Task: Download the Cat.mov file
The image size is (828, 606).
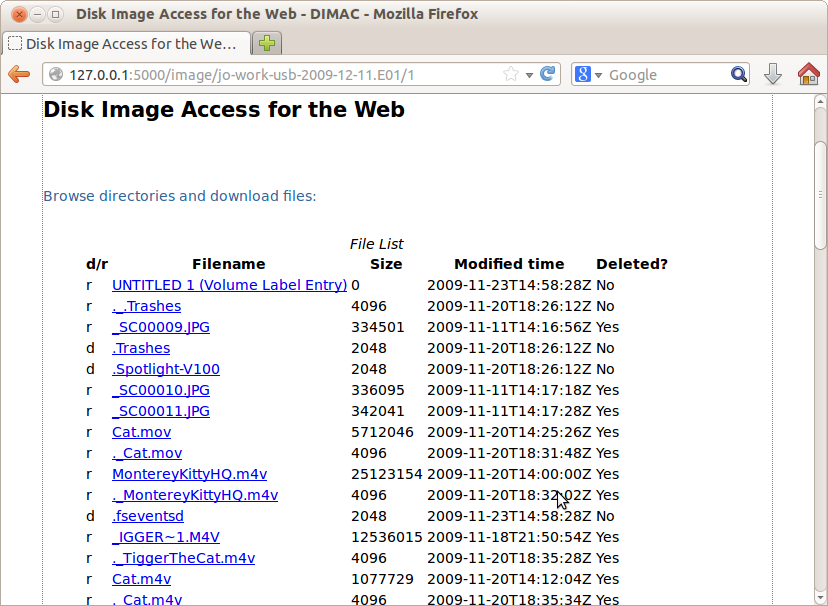Action: tap(142, 432)
